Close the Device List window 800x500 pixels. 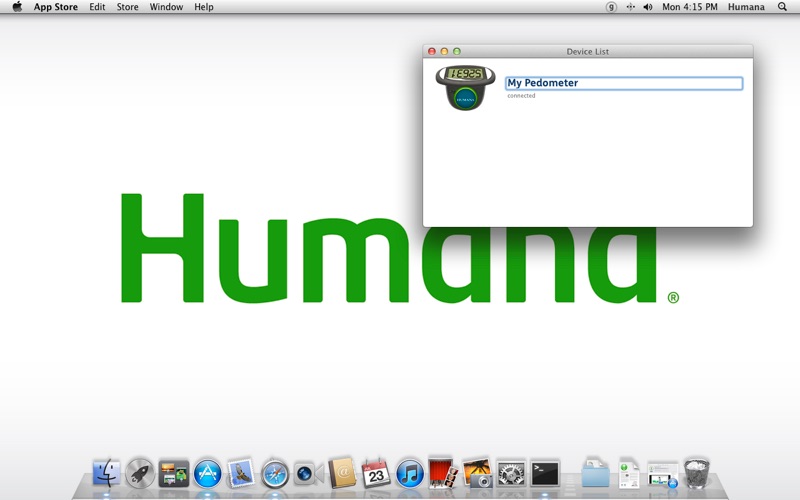coord(432,52)
